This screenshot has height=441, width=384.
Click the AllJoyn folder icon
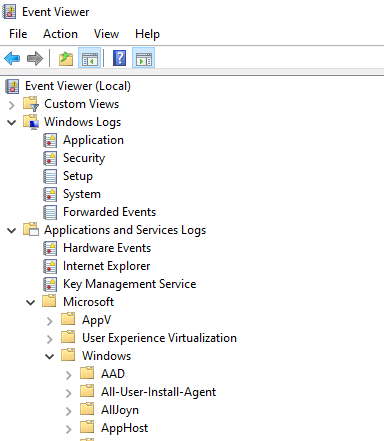pyautogui.click(x=87, y=409)
